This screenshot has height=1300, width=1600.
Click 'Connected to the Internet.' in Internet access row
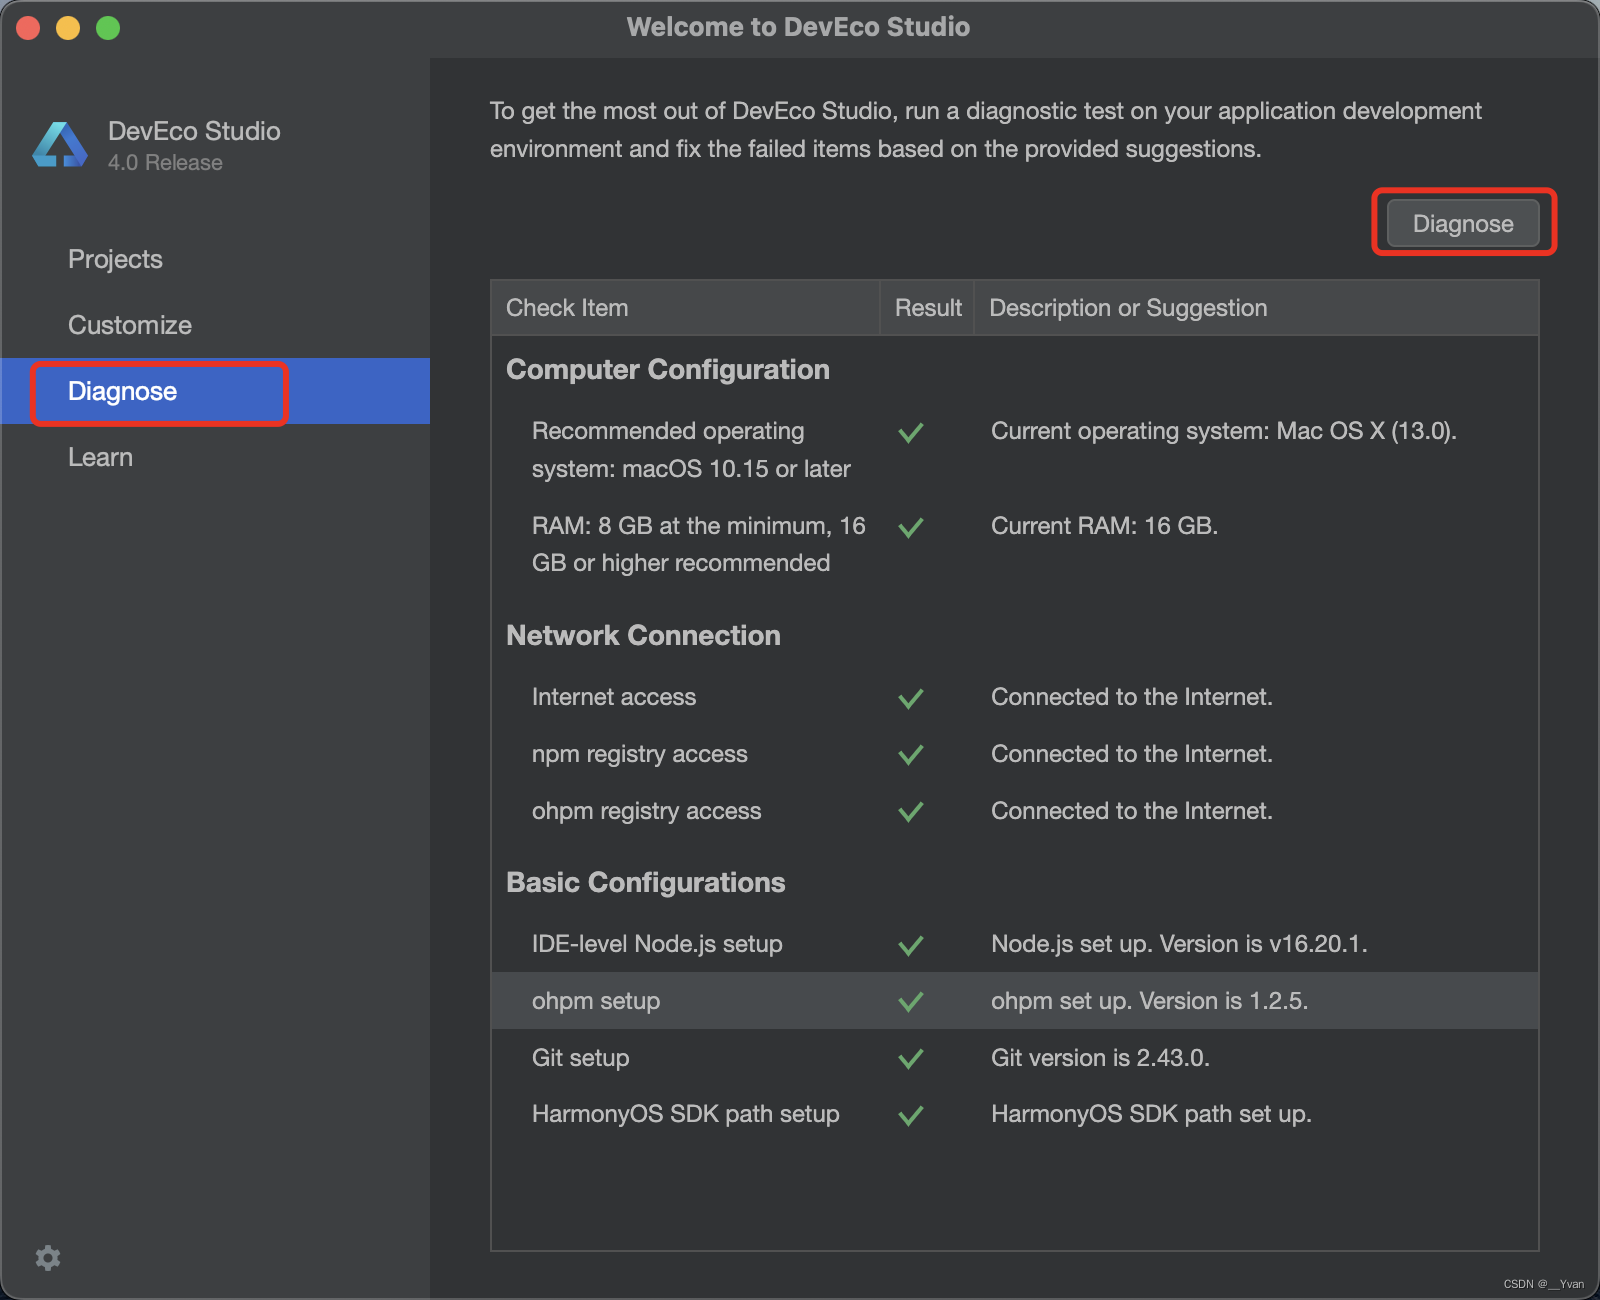pos(1131,697)
